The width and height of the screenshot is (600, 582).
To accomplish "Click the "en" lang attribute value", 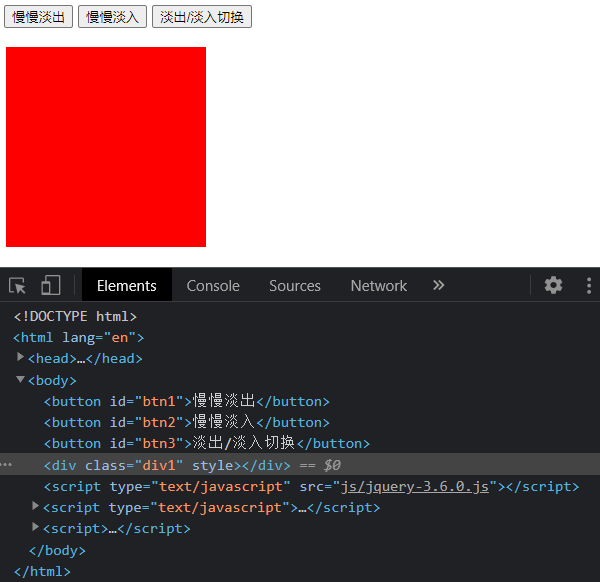I will [x=120, y=337].
